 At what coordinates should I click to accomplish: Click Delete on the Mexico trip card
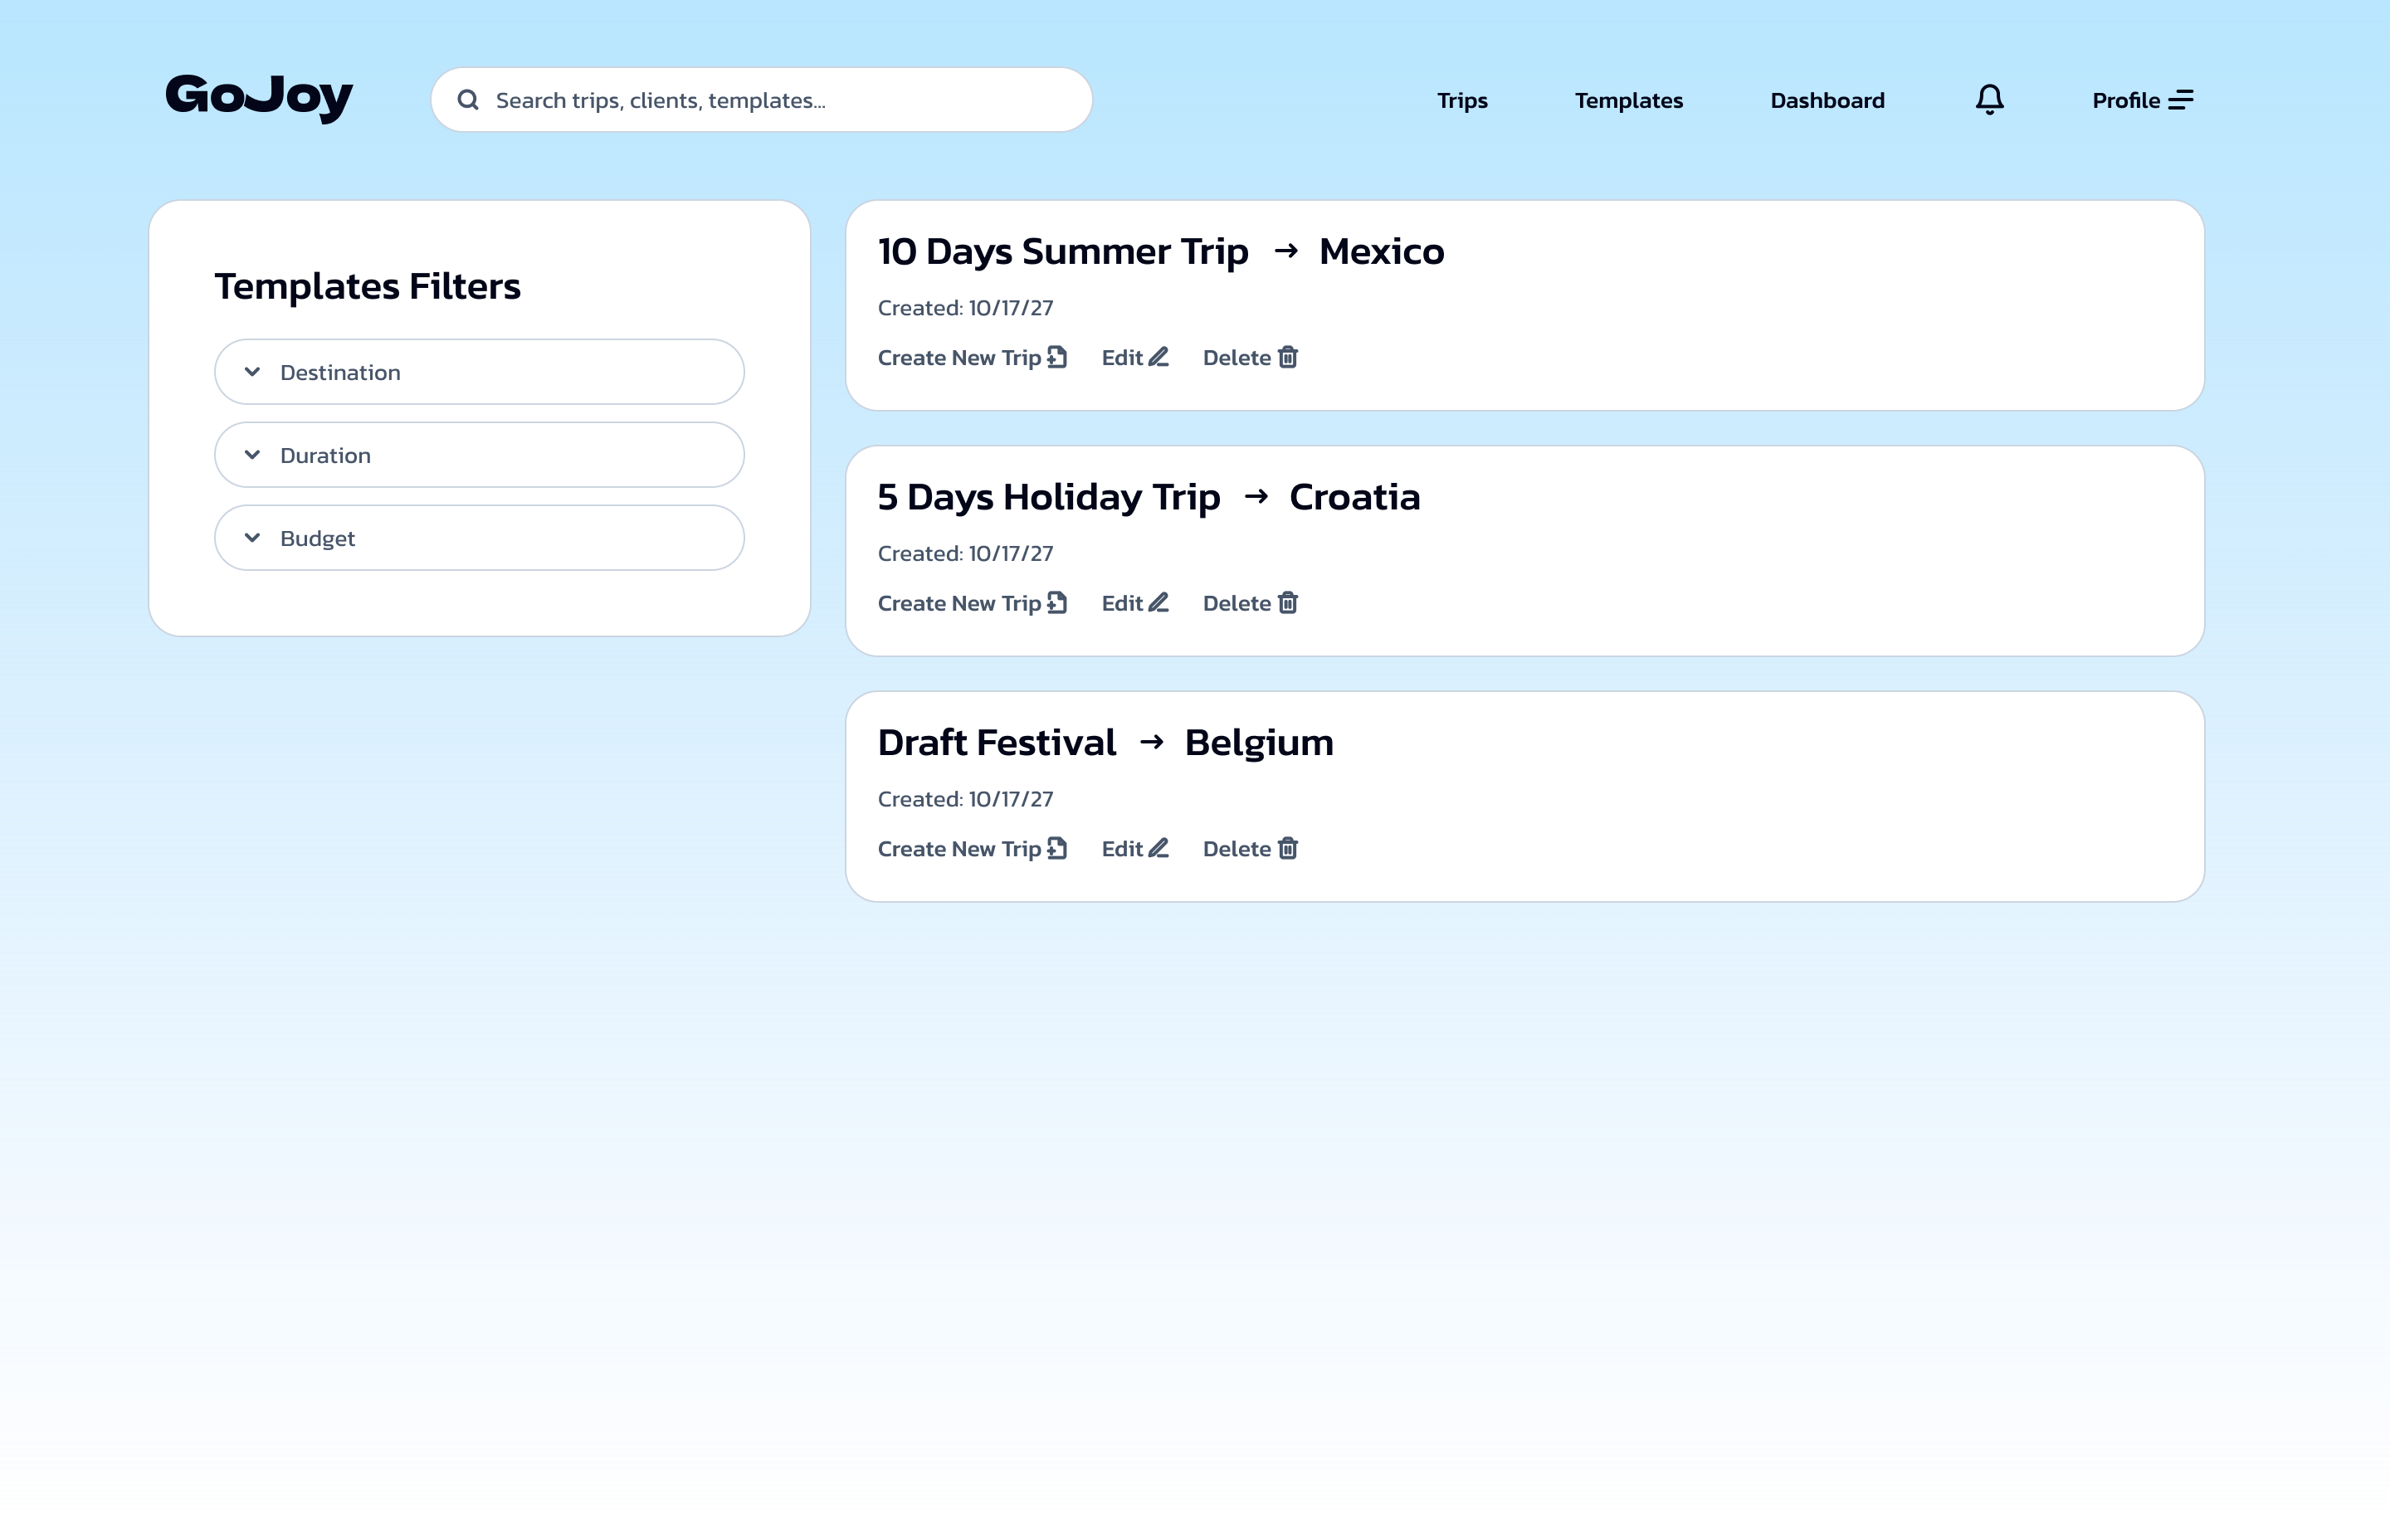(x=1238, y=357)
